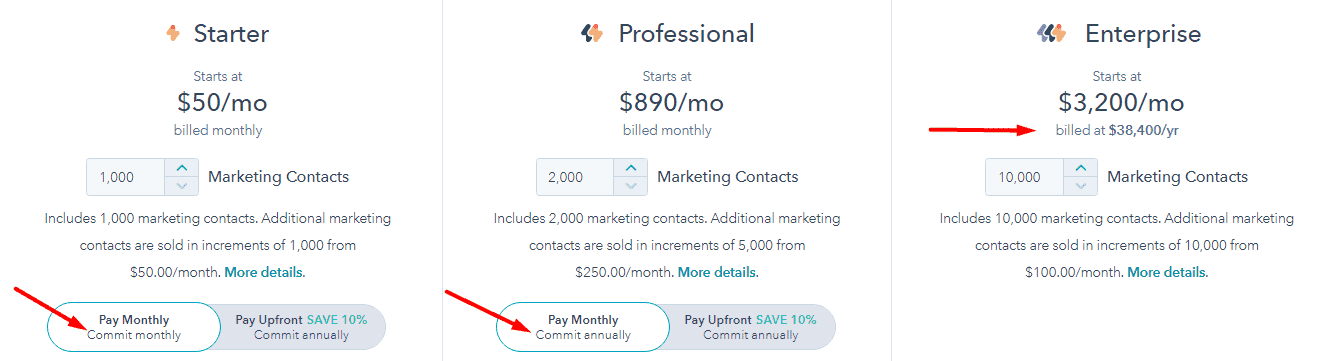Click the Starter plan lightning icon
This screenshot has height=361, width=1325.
tap(173, 34)
